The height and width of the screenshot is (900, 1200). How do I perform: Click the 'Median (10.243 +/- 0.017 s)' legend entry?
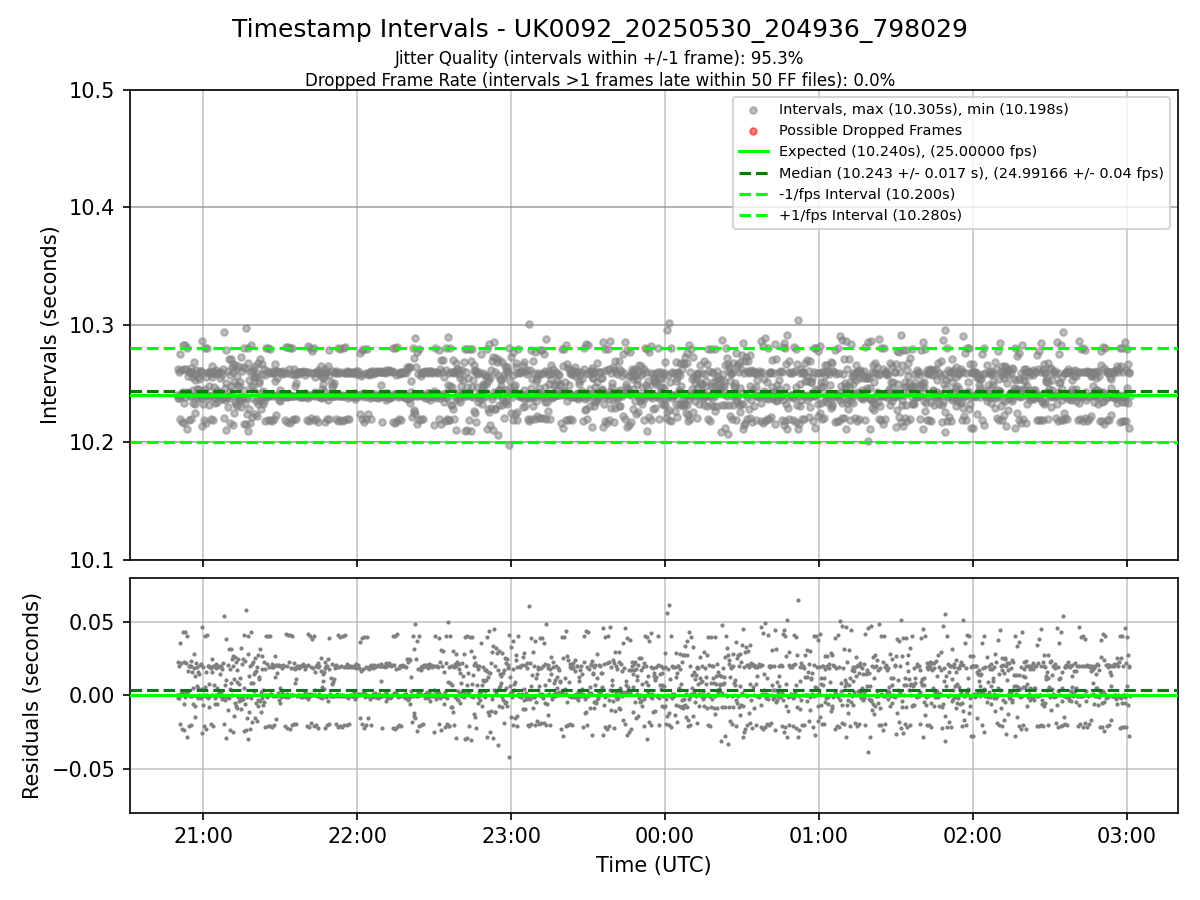tap(970, 172)
